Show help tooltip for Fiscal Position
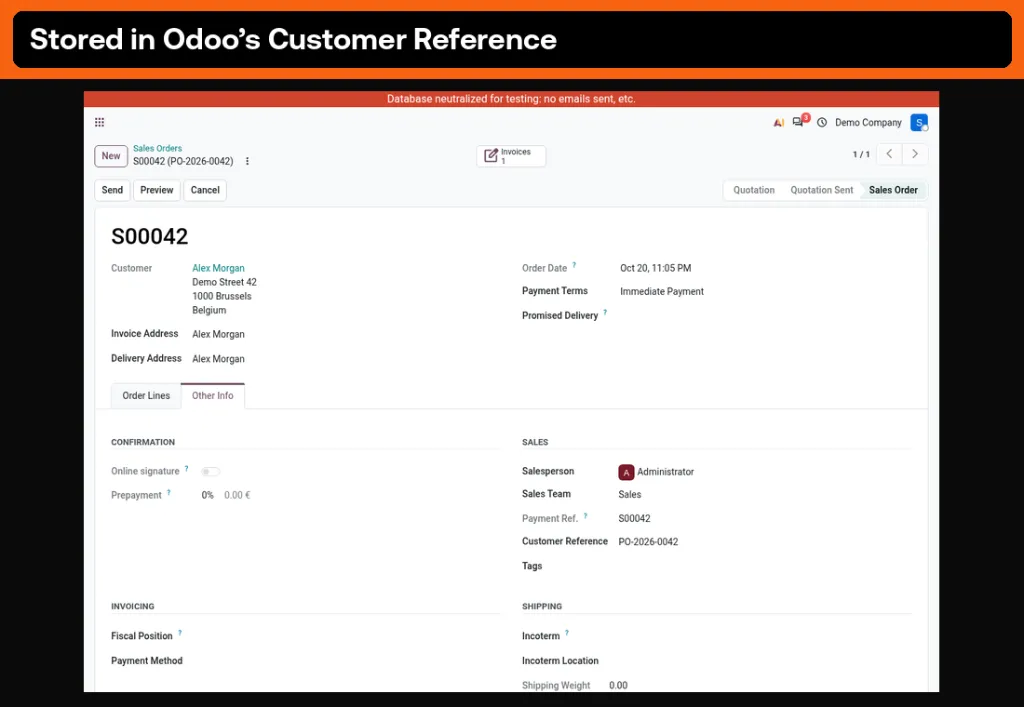 pyautogui.click(x=180, y=633)
